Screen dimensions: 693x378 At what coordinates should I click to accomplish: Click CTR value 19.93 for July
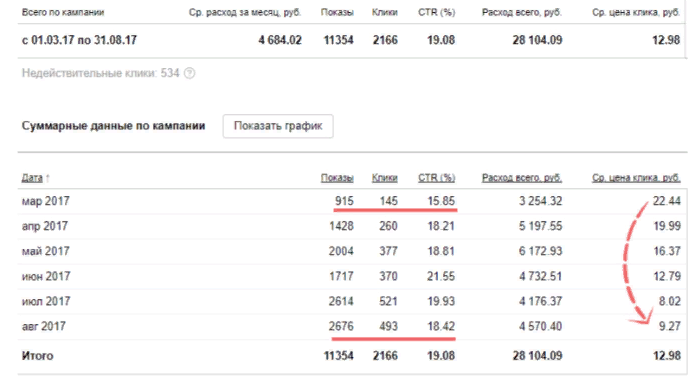coord(441,302)
